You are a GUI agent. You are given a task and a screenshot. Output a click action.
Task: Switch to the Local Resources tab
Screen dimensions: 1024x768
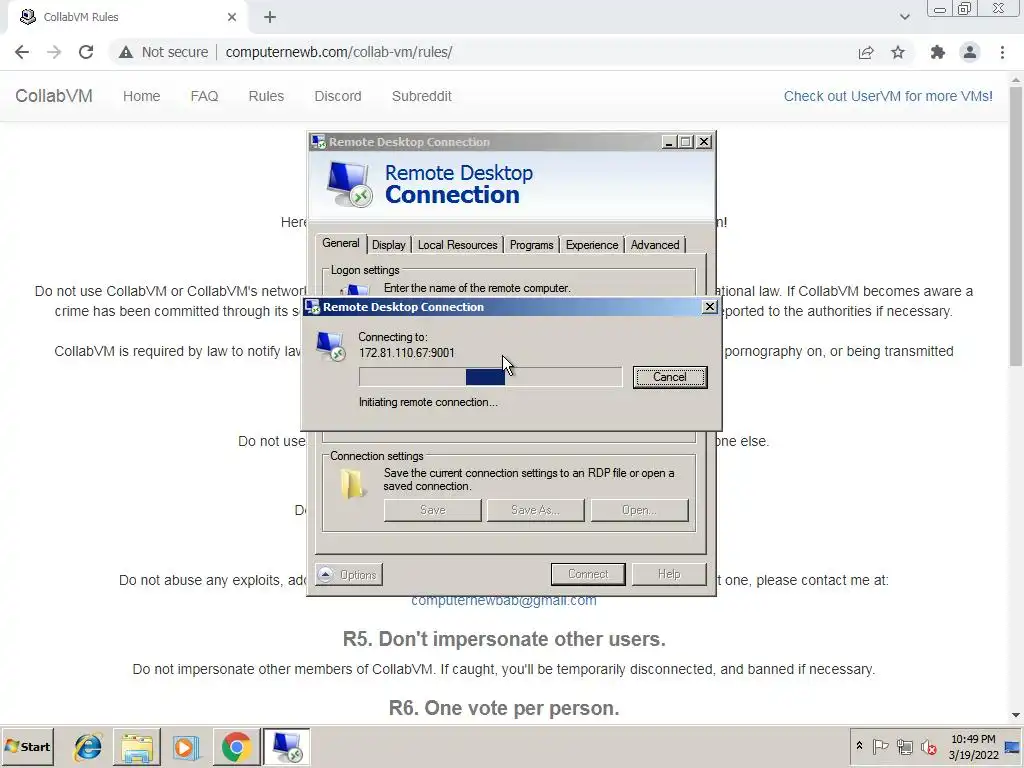pos(457,245)
